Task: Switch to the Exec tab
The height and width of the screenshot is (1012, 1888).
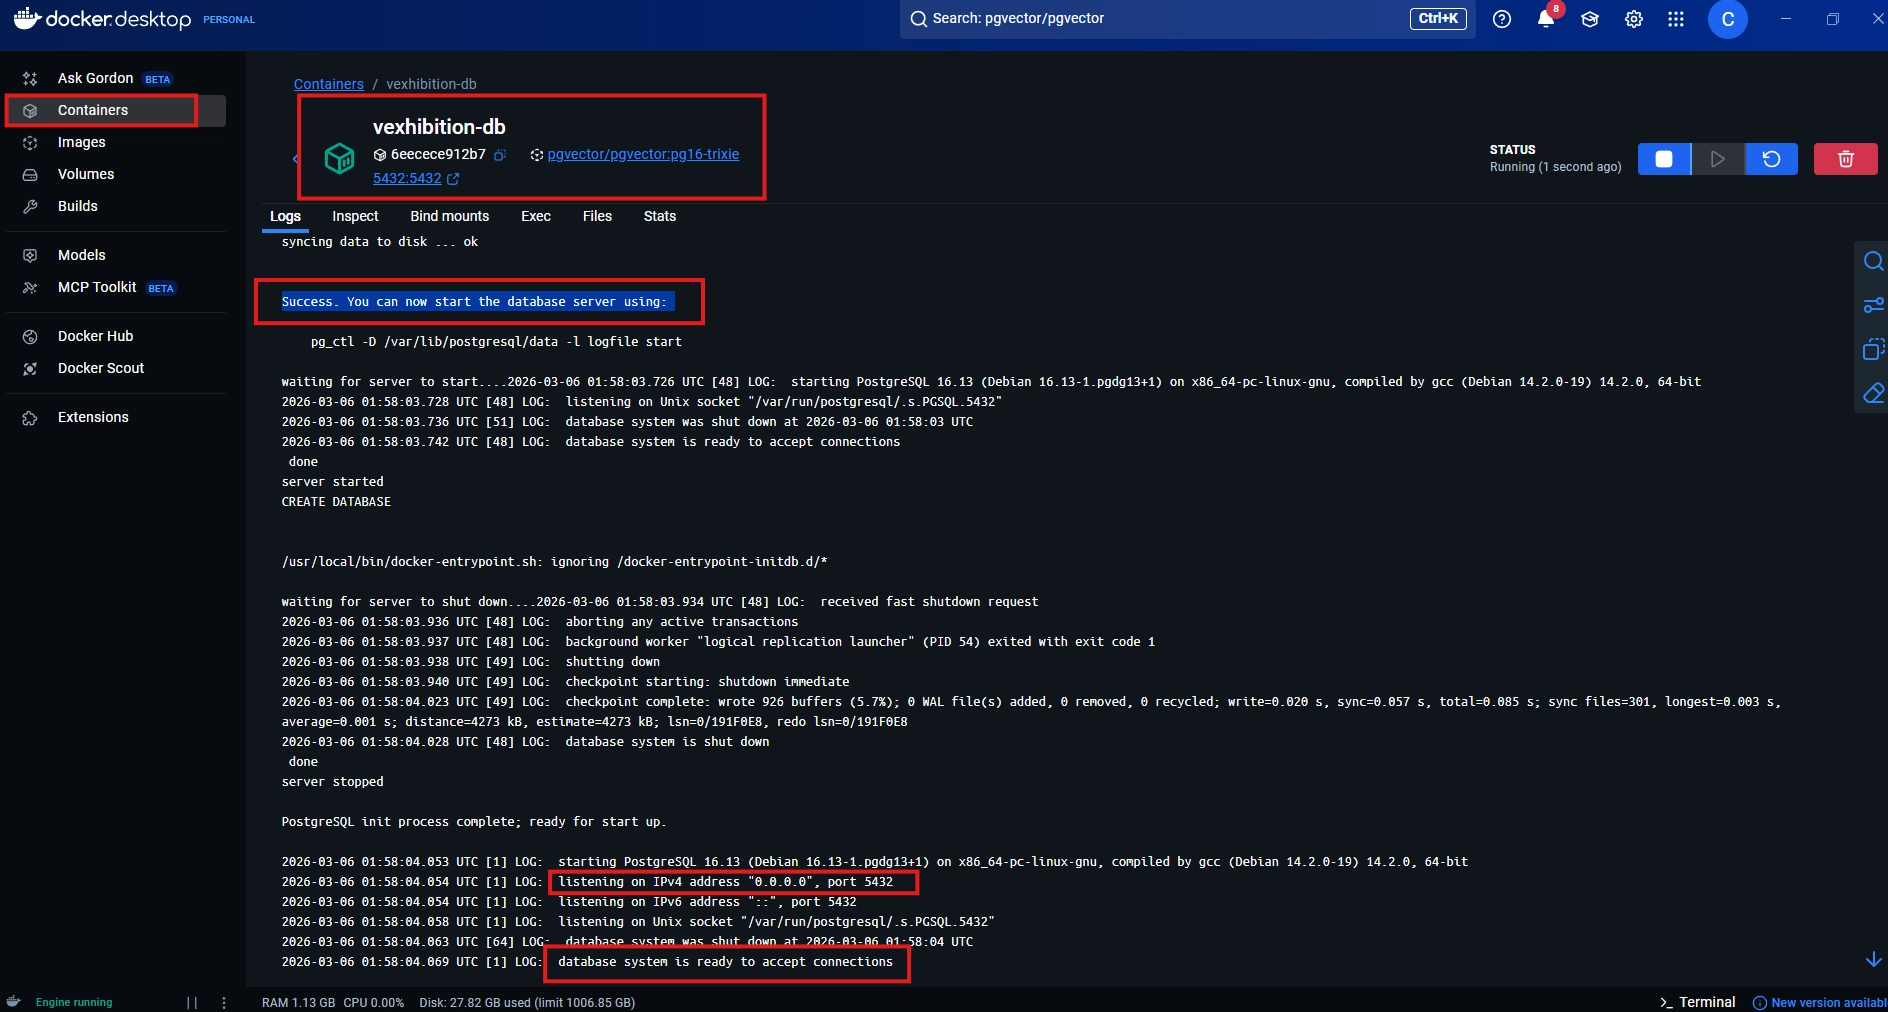Action: tap(536, 216)
